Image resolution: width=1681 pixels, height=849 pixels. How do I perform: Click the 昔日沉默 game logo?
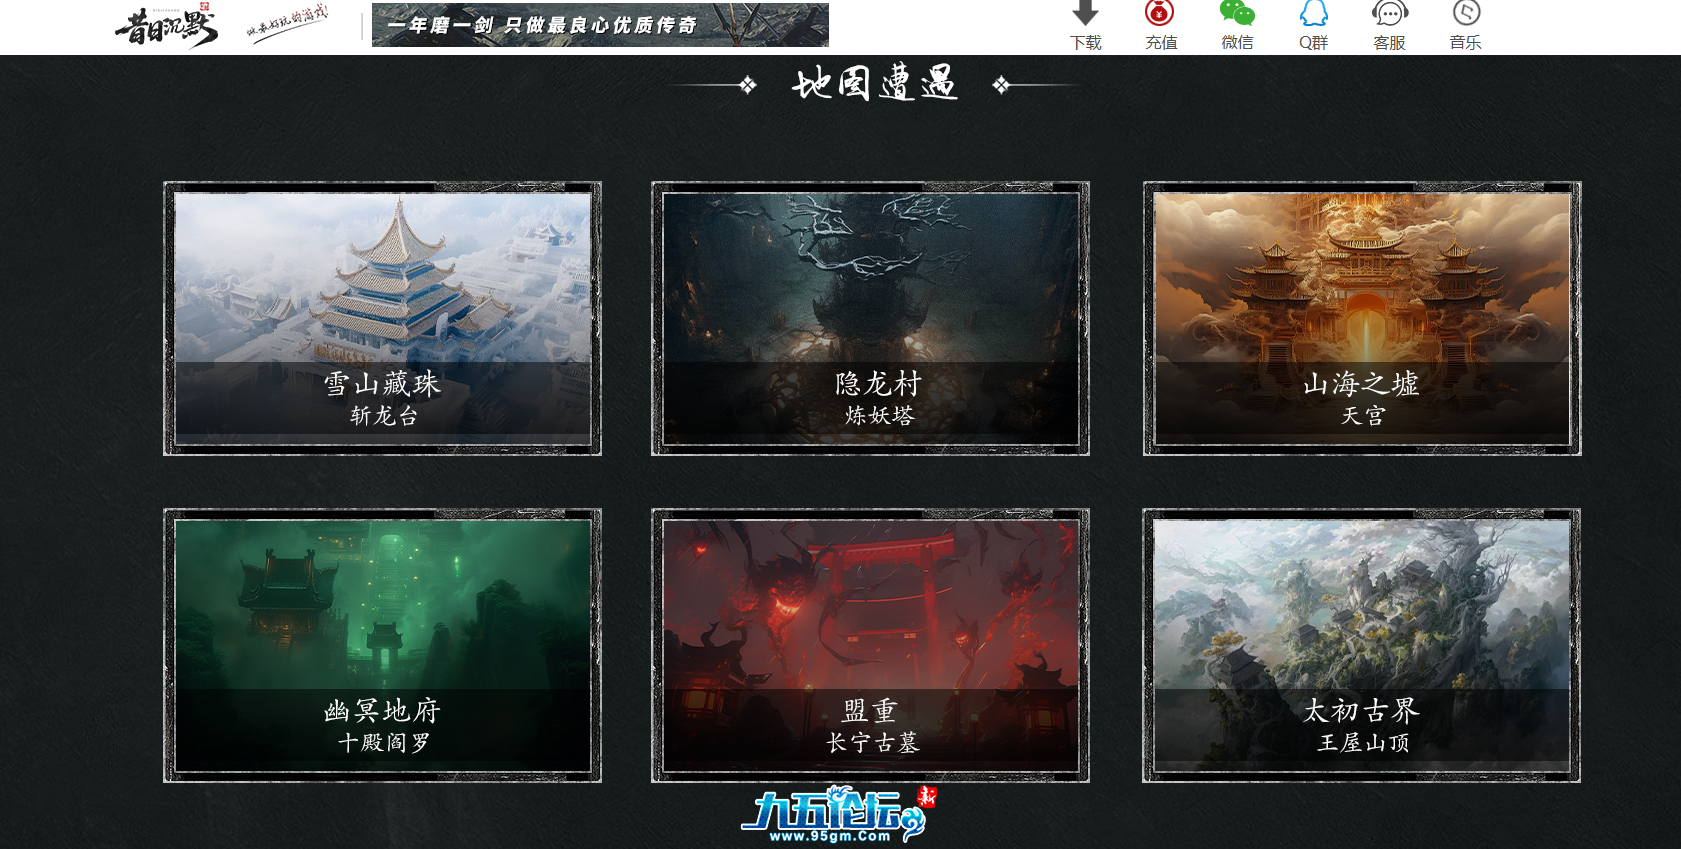[x=166, y=27]
